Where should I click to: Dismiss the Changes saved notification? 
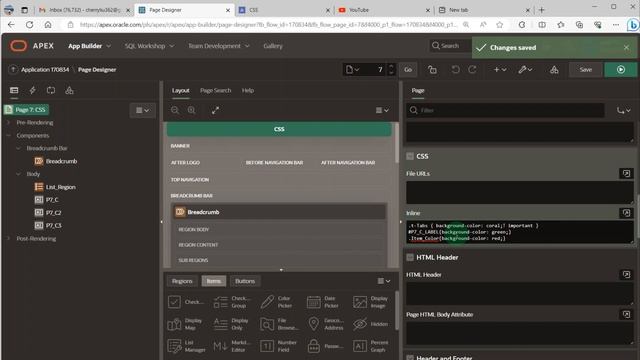coord(626,48)
